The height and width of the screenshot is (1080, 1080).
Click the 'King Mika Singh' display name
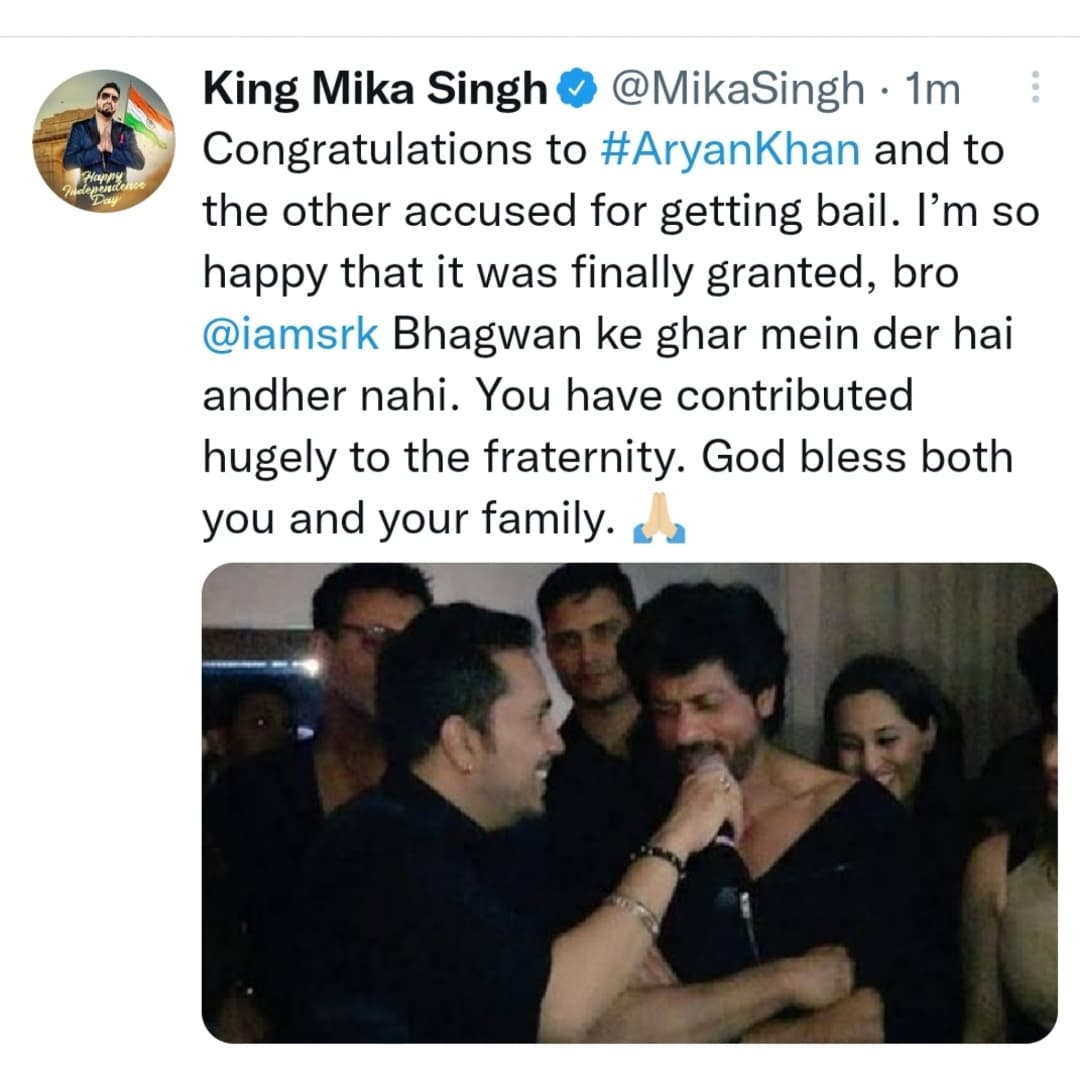[x=375, y=90]
